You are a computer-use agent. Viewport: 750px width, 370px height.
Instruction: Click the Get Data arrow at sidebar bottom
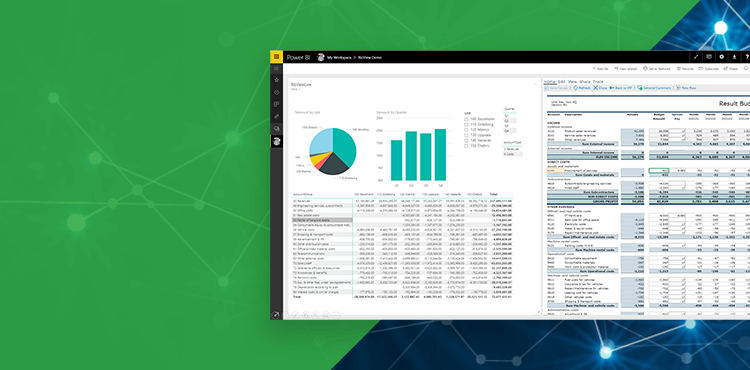(276, 315)
